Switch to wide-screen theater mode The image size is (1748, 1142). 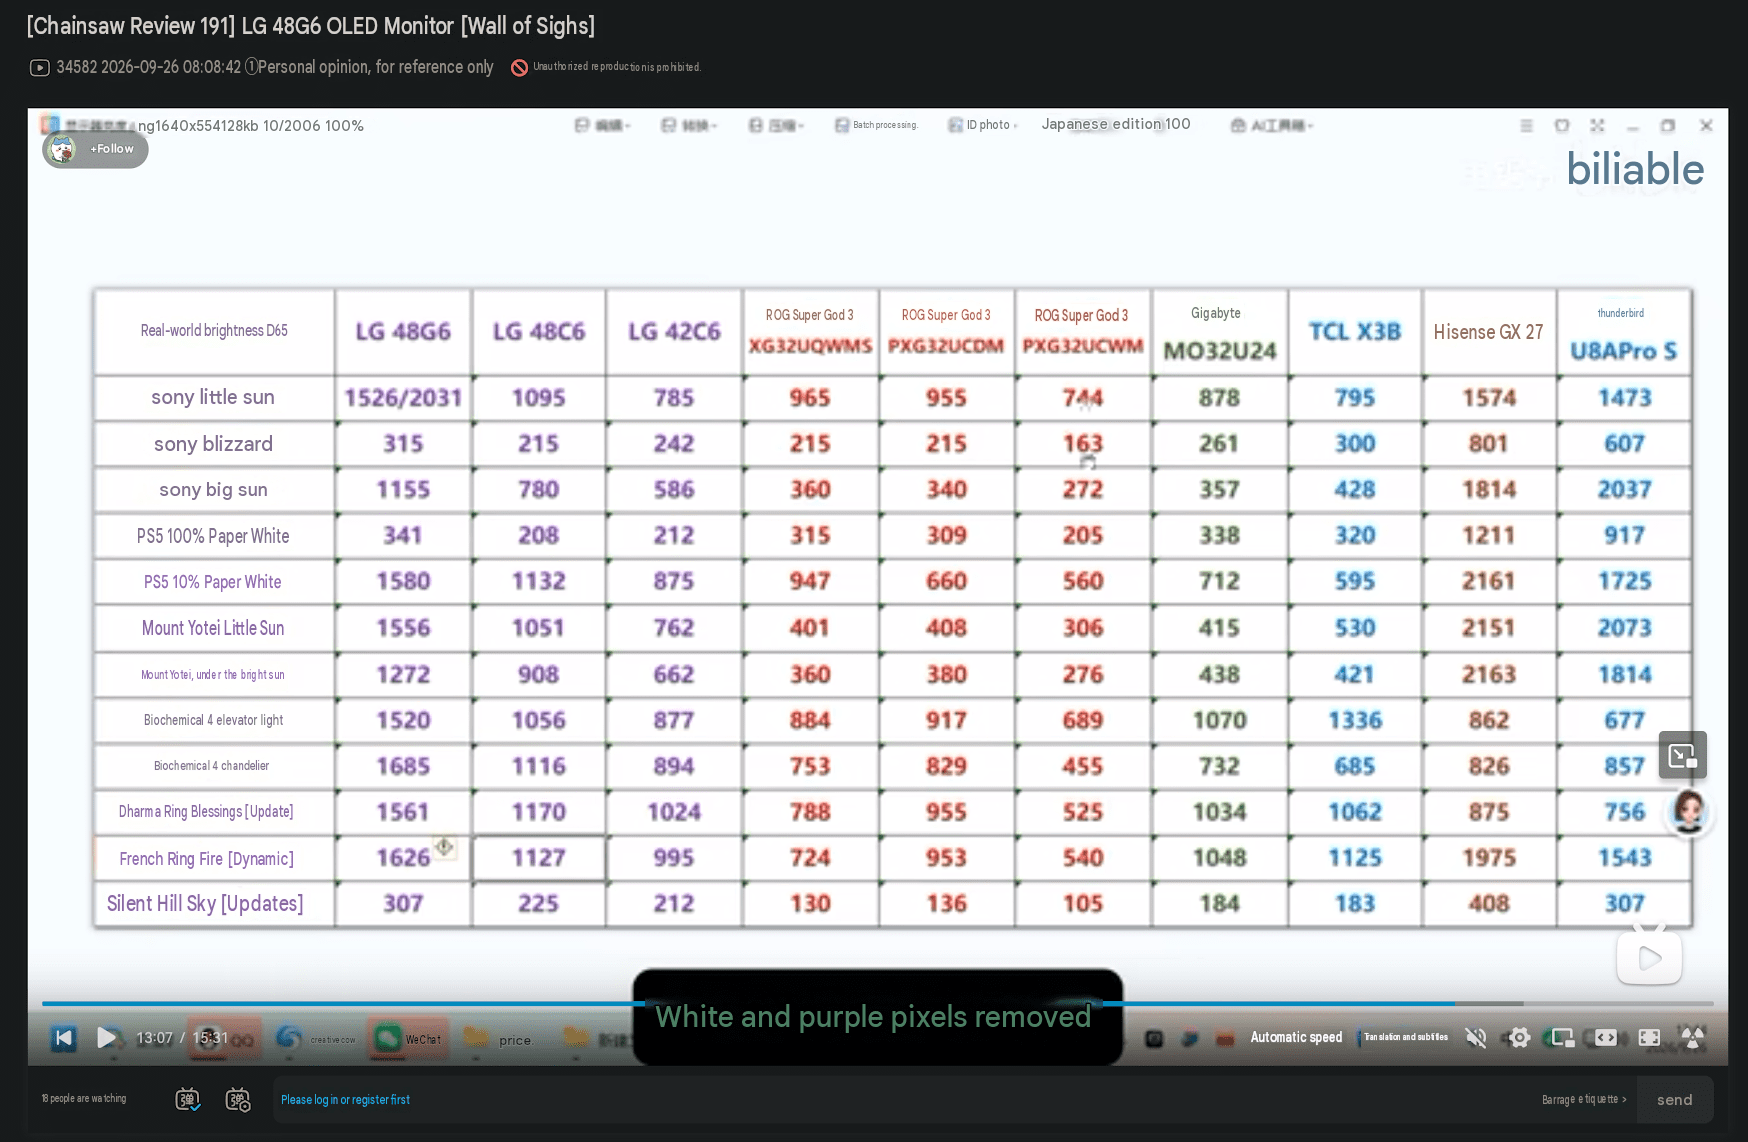1606,1038
